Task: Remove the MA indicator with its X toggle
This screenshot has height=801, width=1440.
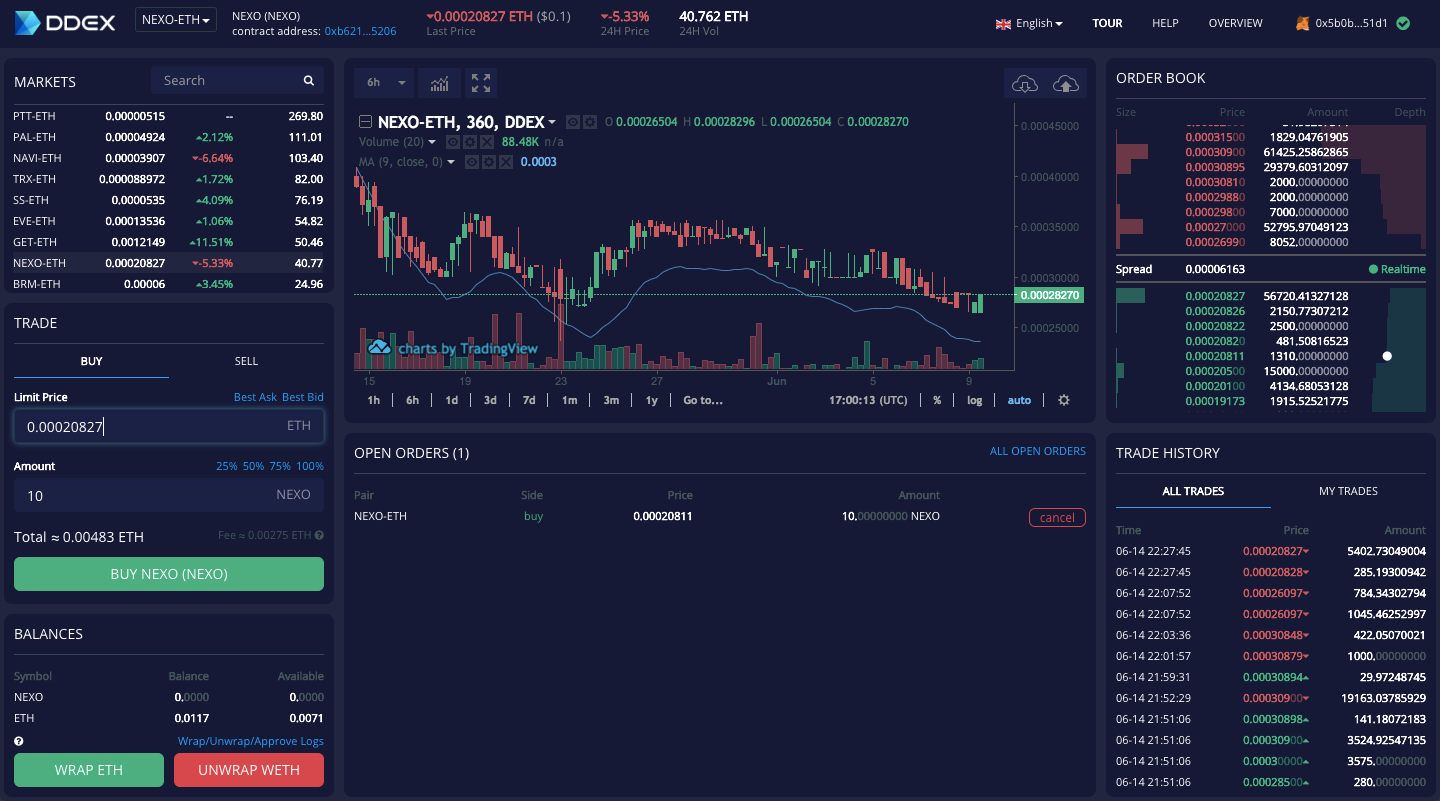Action: (506, 161)
